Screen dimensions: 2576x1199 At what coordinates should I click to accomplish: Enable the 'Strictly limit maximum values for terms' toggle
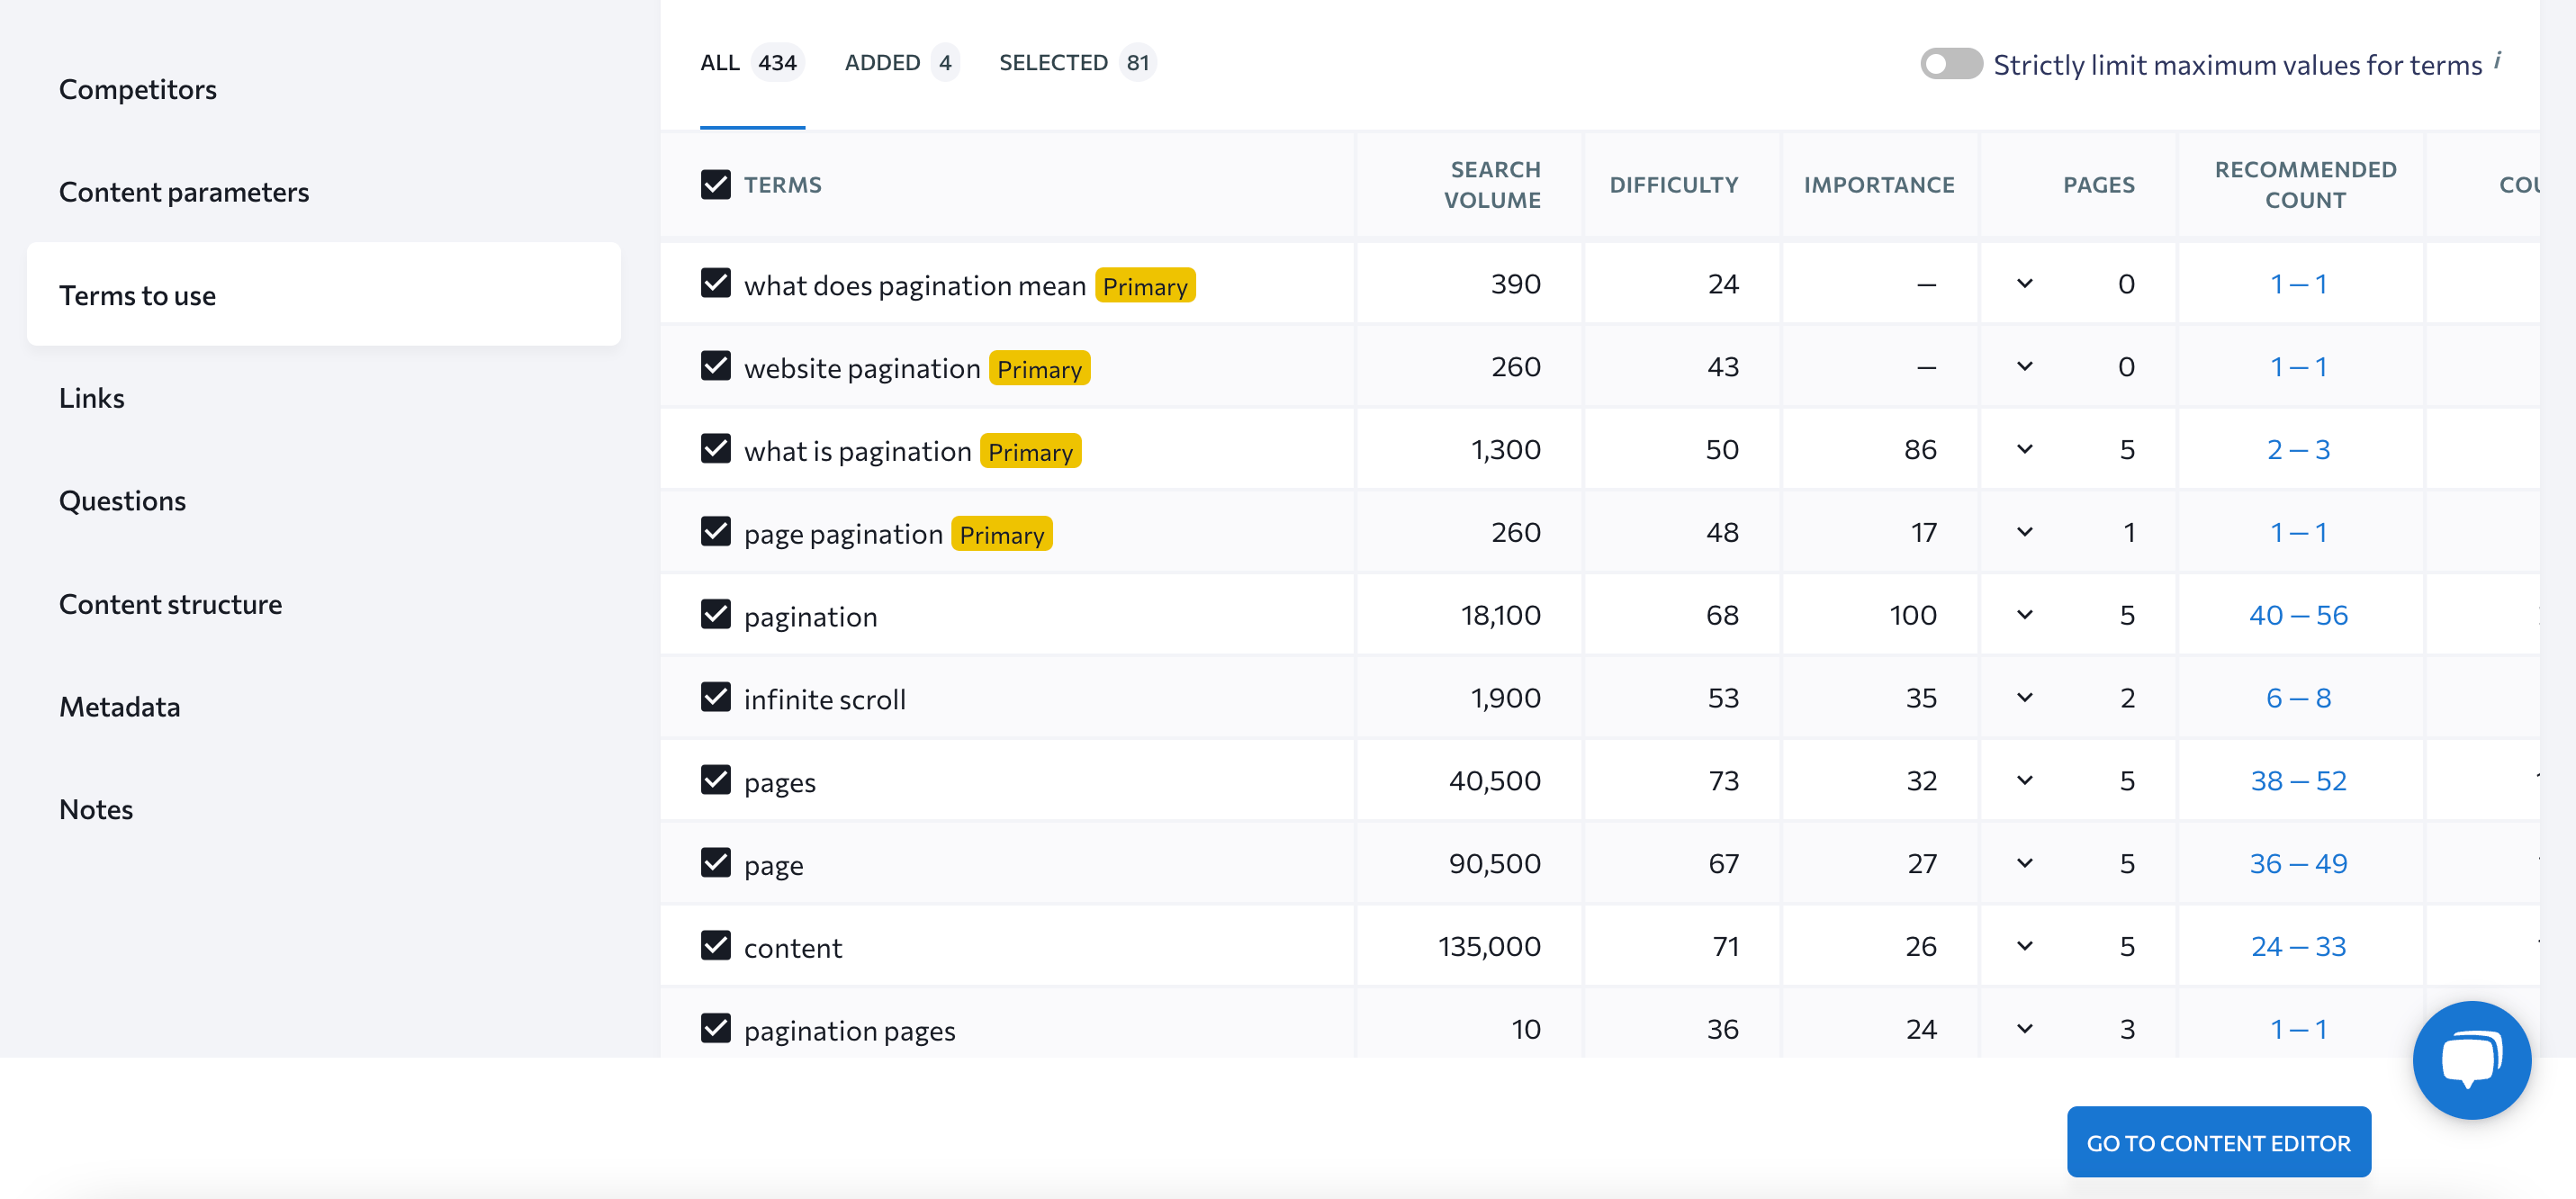point(1950,63)
